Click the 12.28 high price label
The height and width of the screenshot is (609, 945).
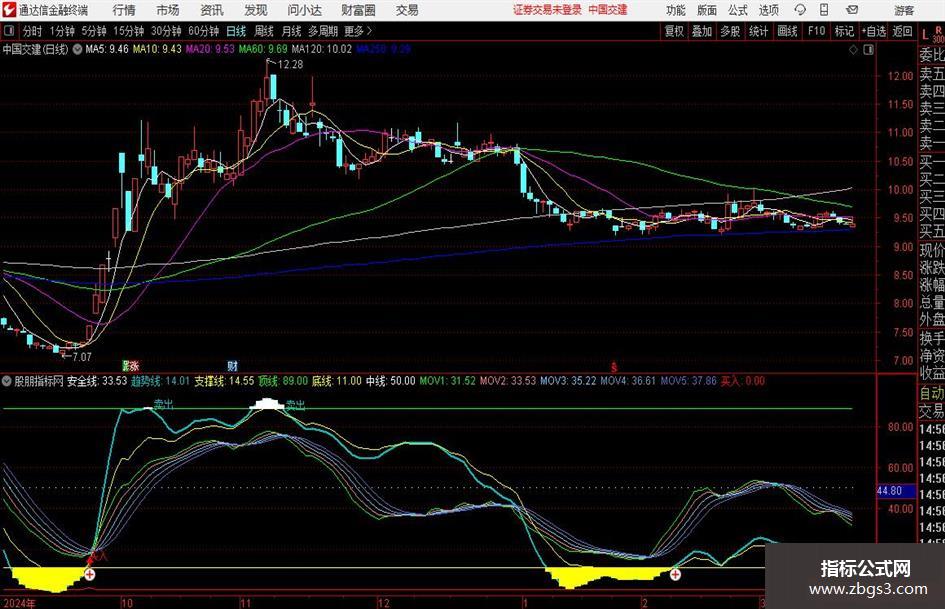point(290,65)
